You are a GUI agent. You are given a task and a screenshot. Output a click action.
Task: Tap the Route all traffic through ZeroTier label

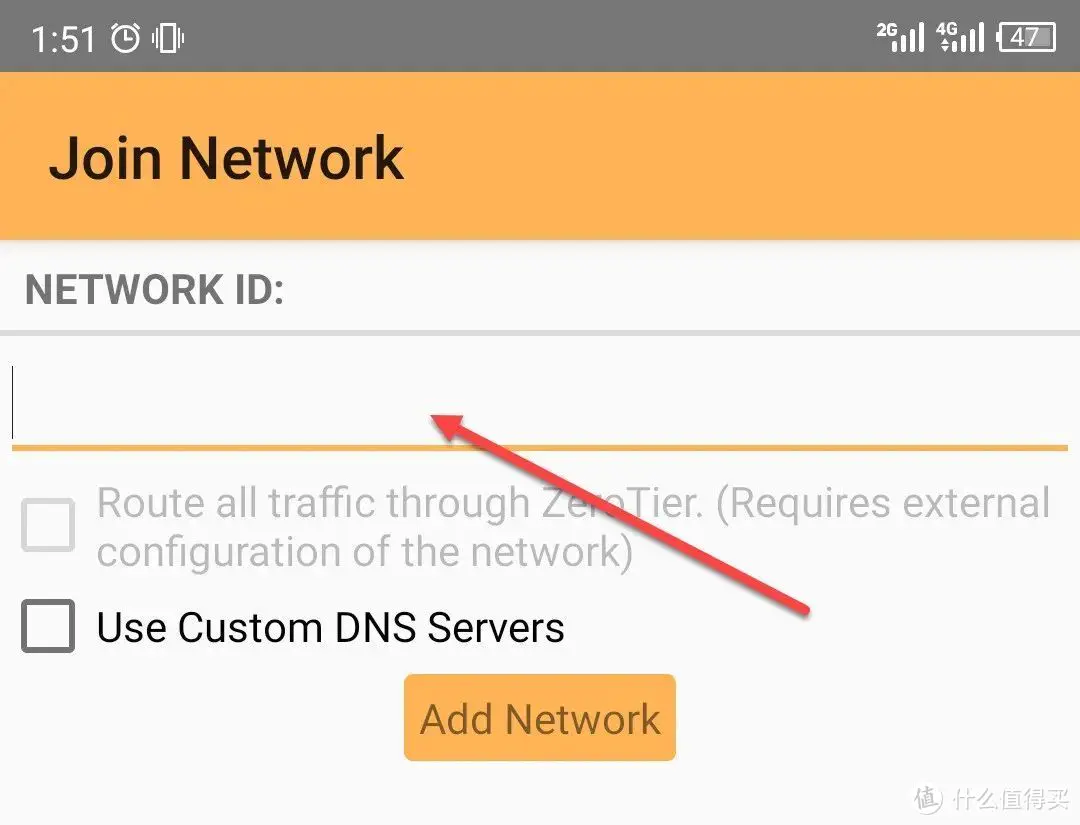click(573, 528)
